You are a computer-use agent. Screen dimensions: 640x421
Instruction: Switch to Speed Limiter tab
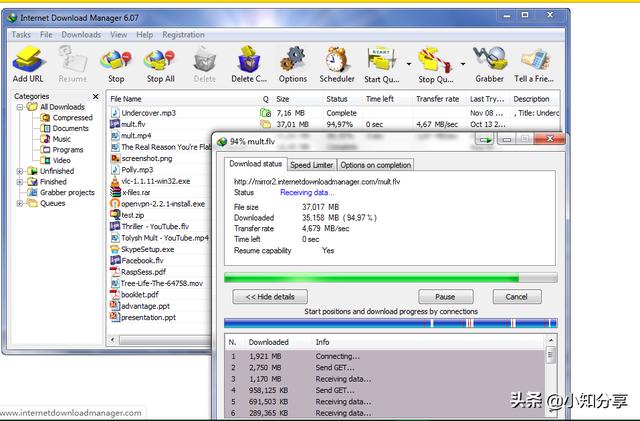click(x=311, y=165)
